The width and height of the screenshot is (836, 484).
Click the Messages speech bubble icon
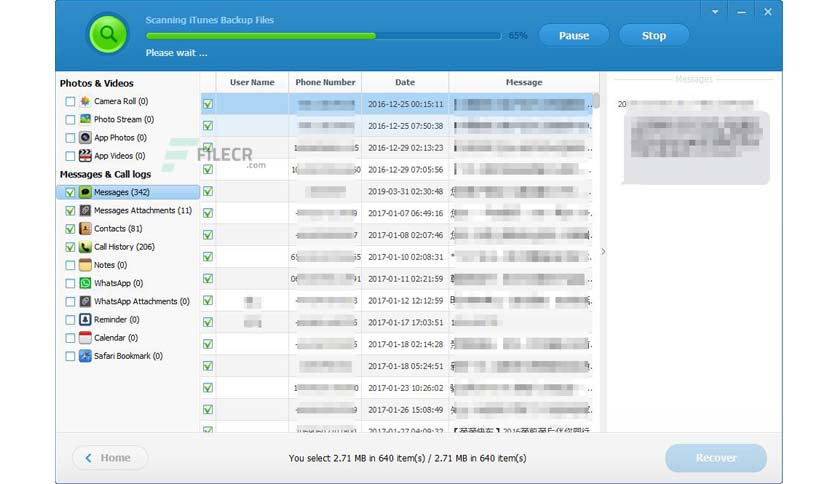(x=85, y=192)
